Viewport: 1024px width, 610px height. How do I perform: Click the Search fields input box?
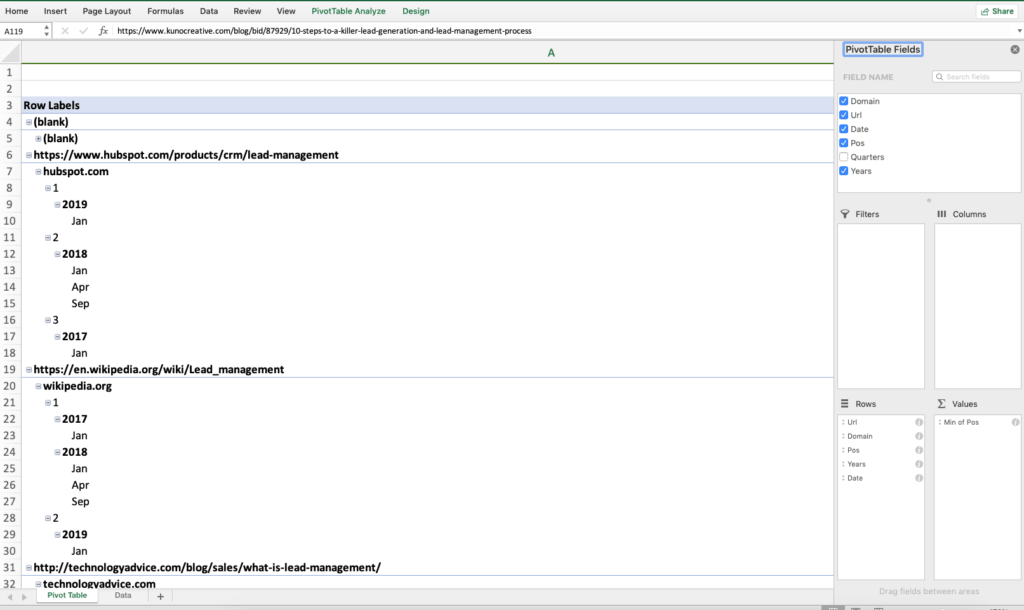click(976, 77)
